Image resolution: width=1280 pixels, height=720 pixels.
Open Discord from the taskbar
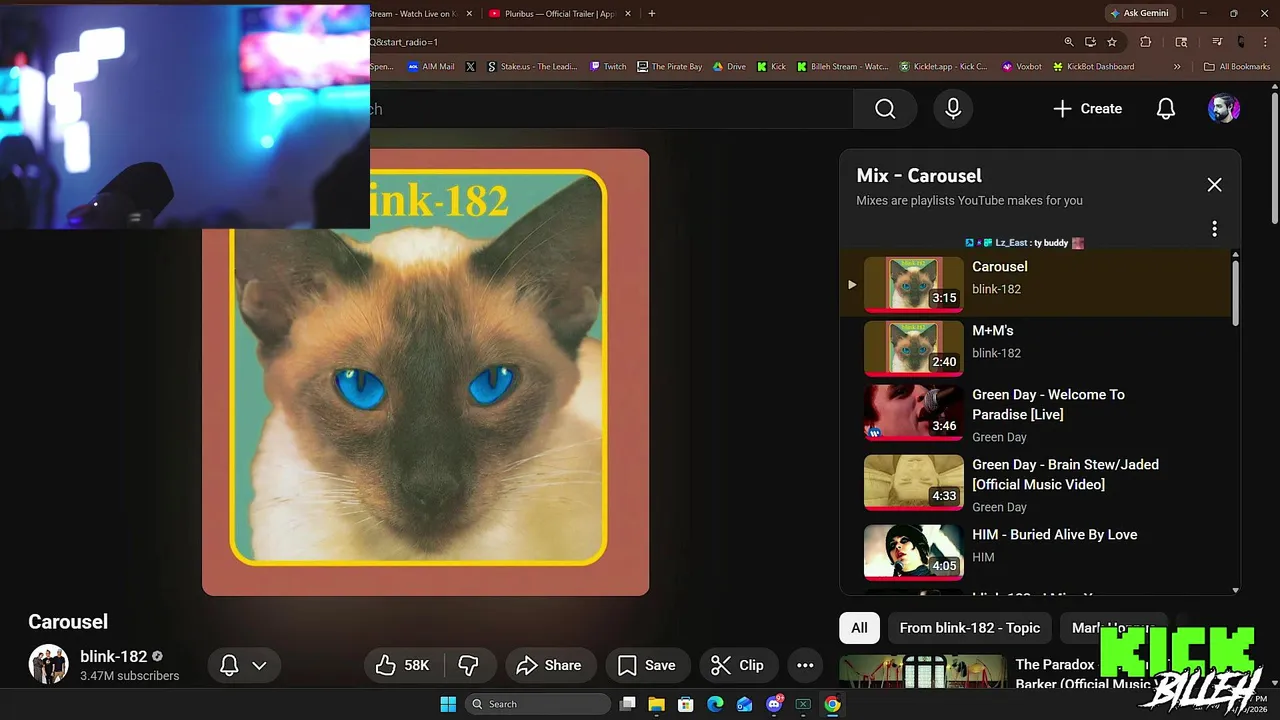(x=774, y=704)
